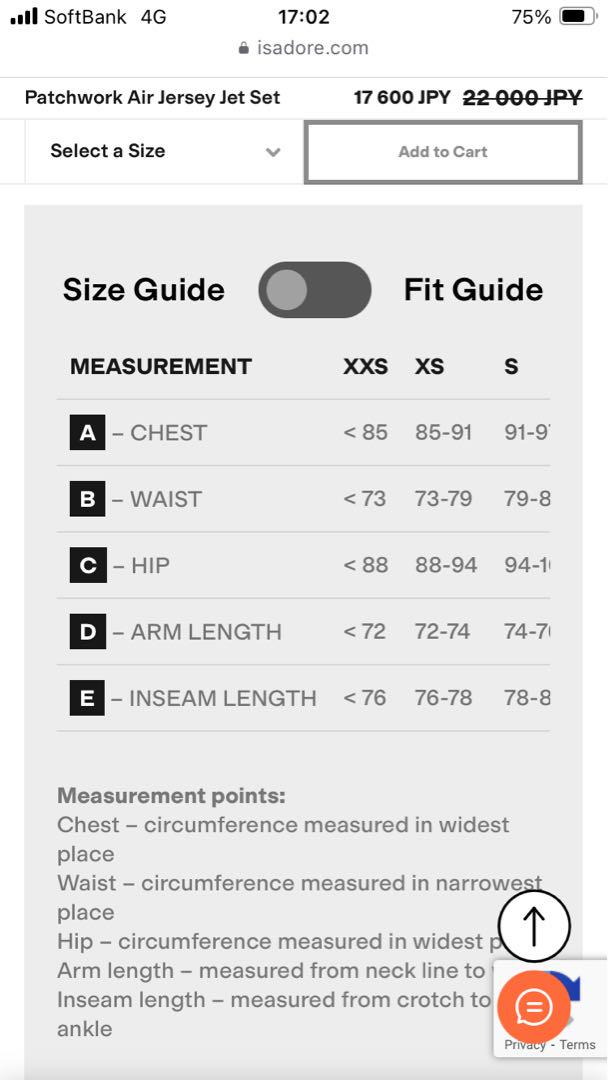Screen dimensions: 608x1080
Task: Select the Size Guide label
Action: point(143,290)
